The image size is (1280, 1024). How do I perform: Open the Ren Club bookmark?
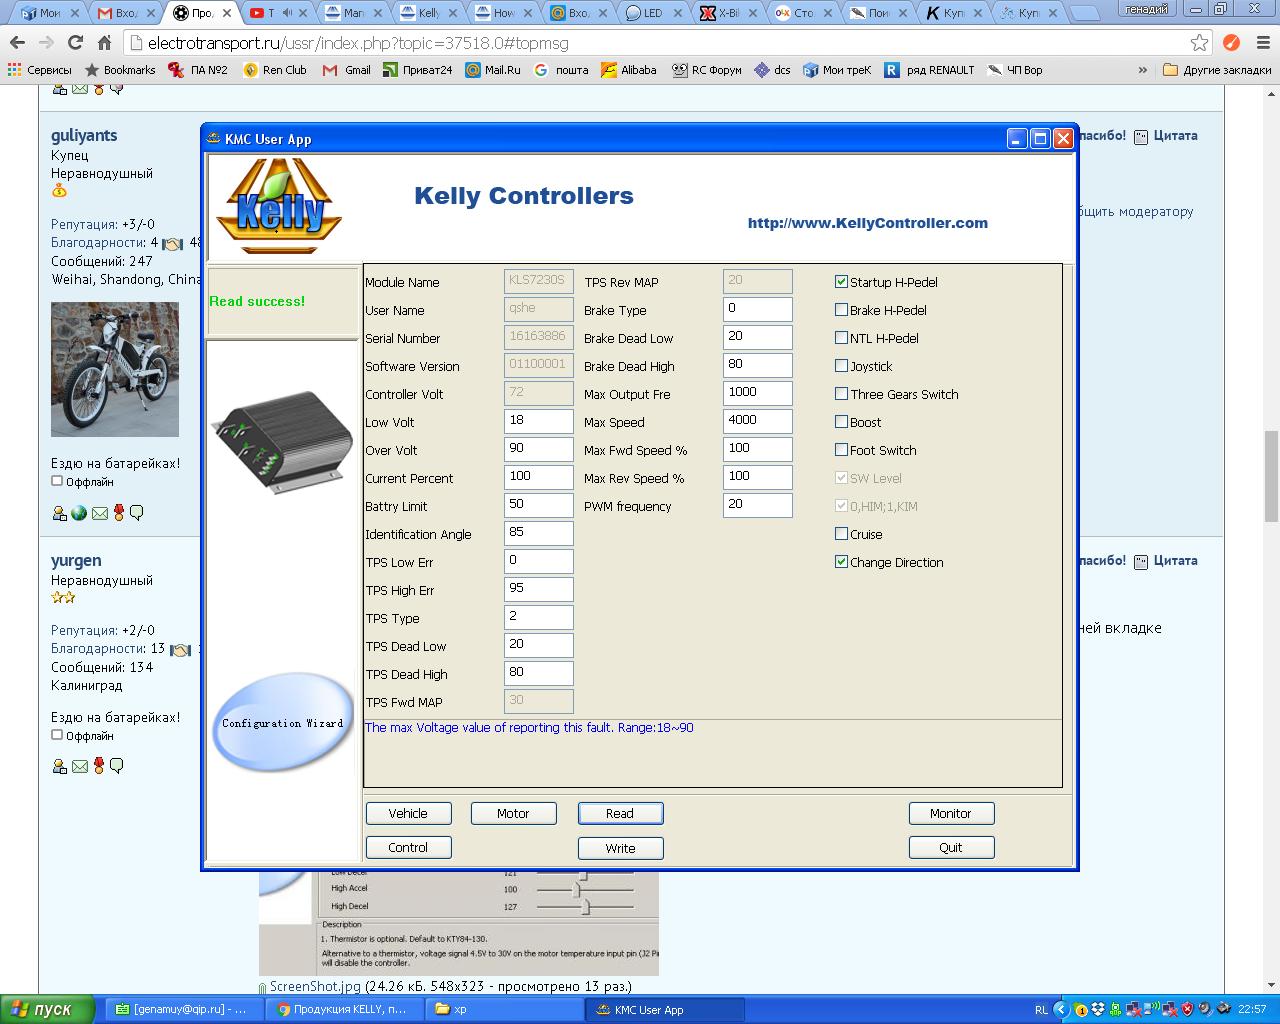point(274,70)
